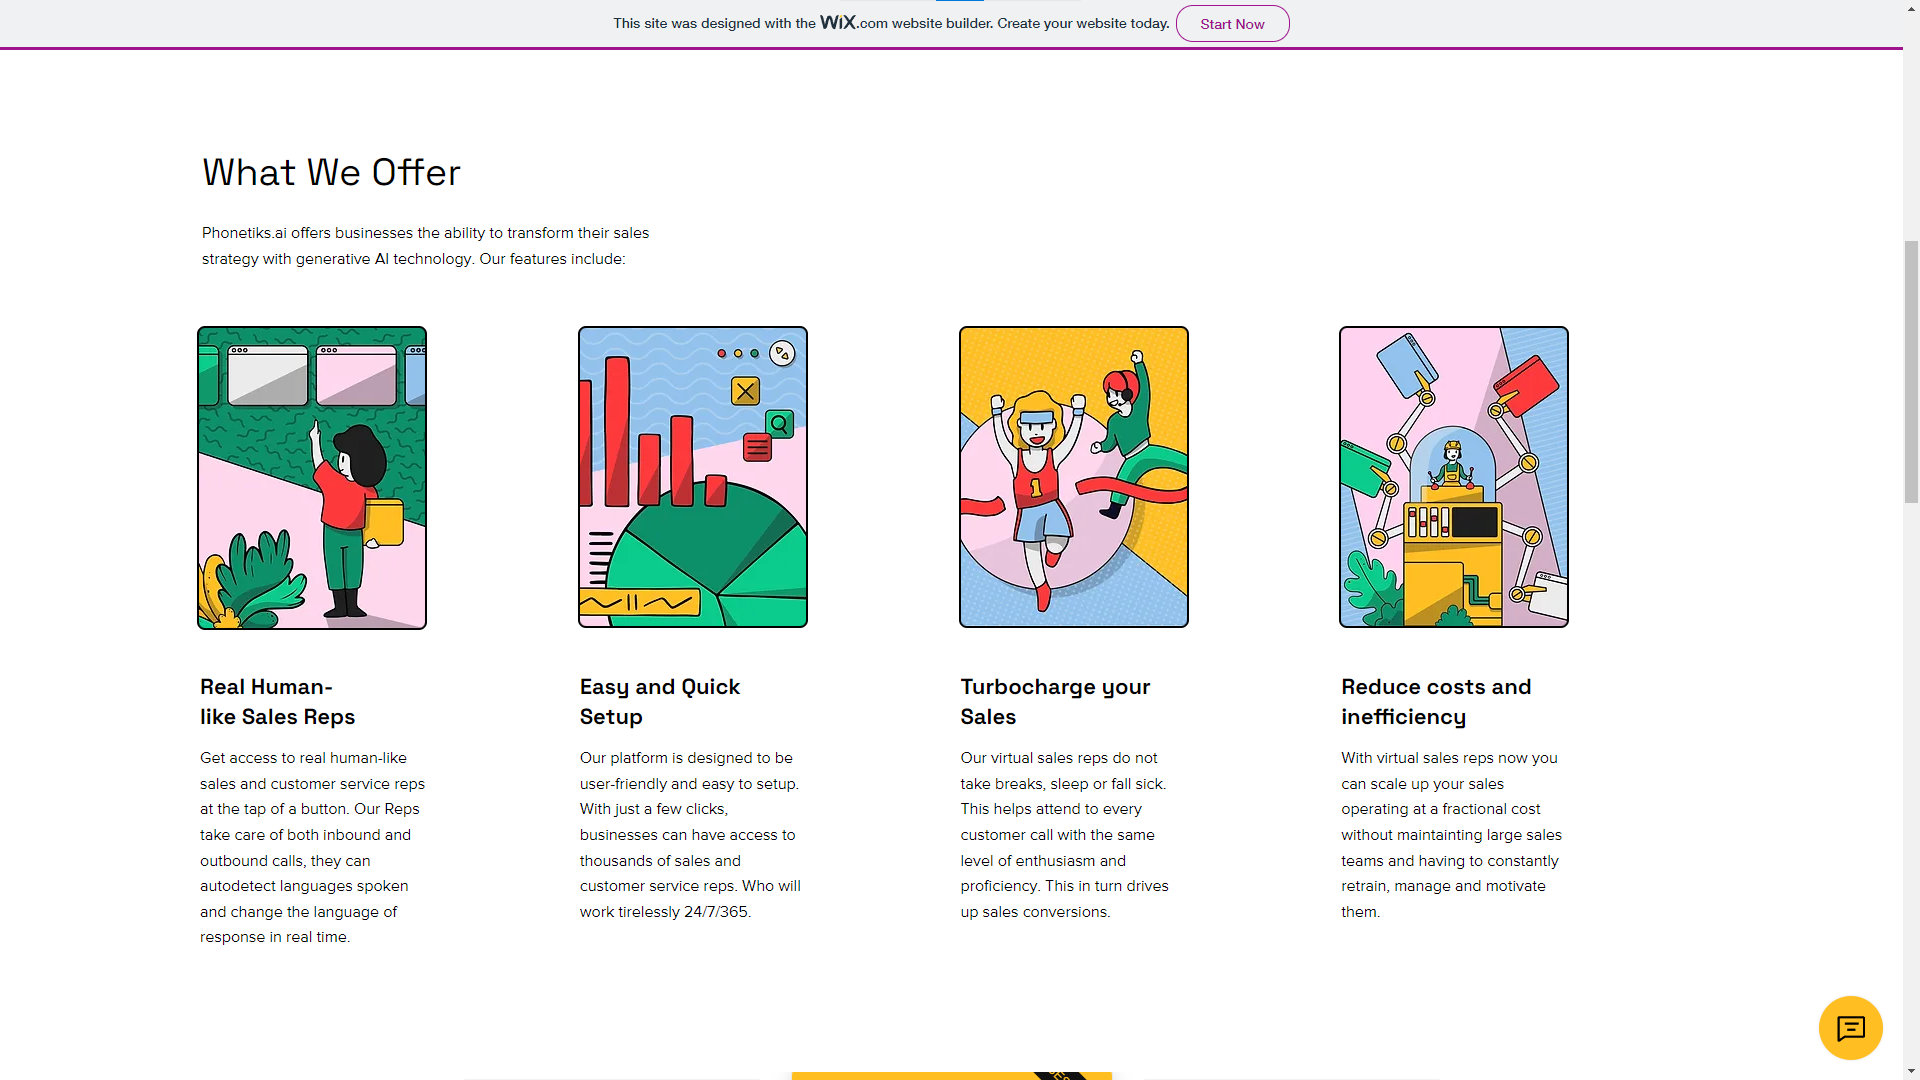Screen dimensions: 1920x1080
Task: Select the Turbocharge your Sales illustration
Action: [x=1074, y=477]
